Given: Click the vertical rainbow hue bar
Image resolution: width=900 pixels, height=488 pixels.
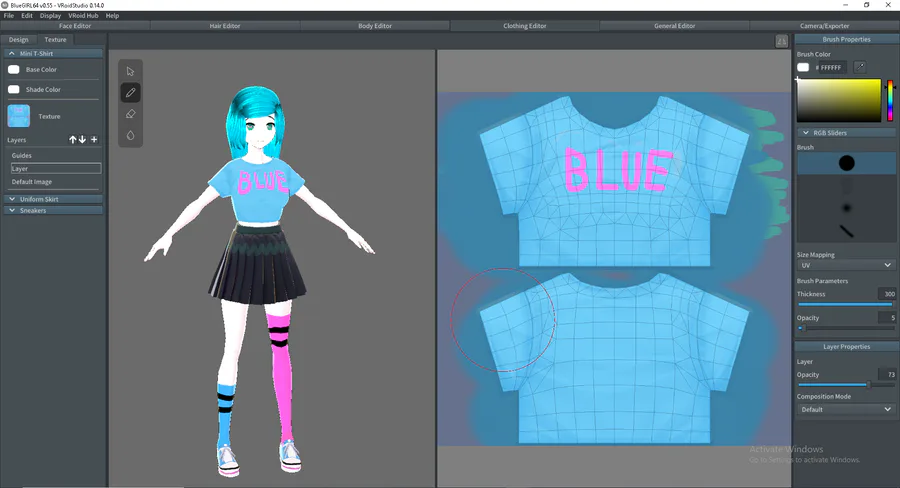Looking at the screenshot, I should click(890, 100).
